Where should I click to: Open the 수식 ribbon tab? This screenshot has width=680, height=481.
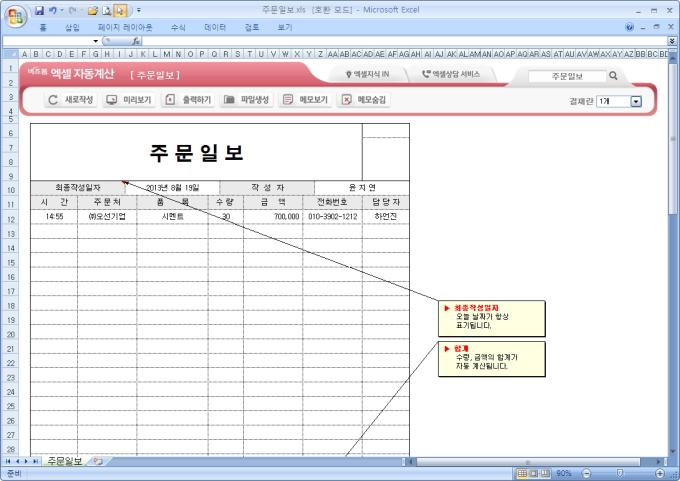[178, 27]
